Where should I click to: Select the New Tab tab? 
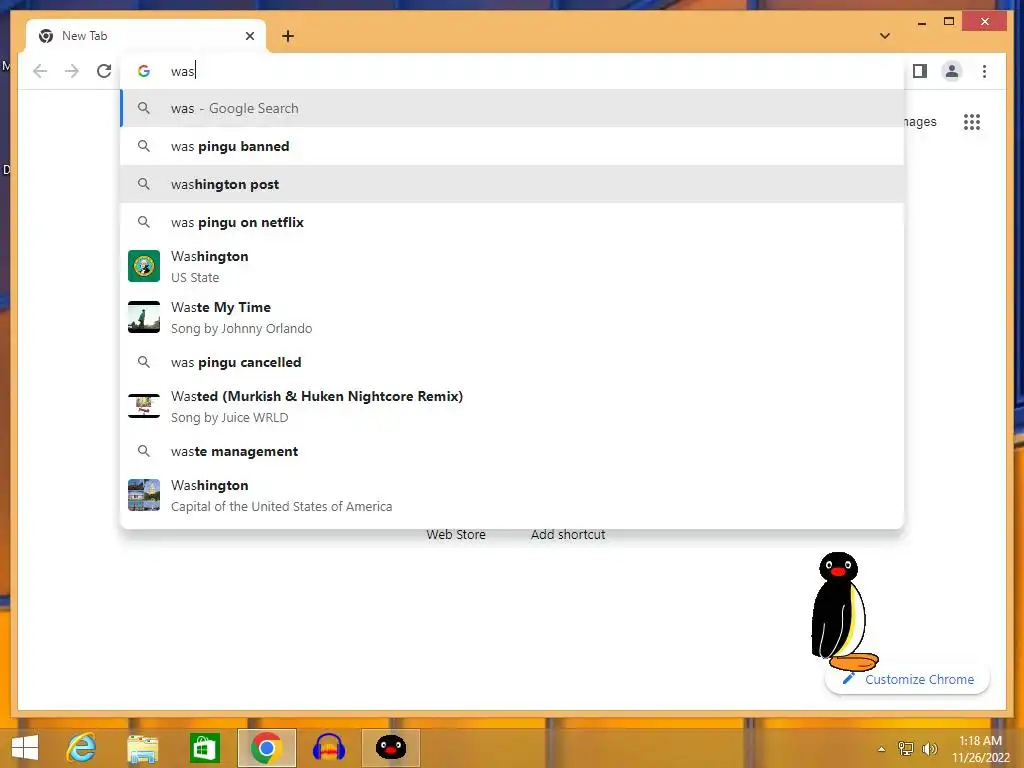click(146, 36)
